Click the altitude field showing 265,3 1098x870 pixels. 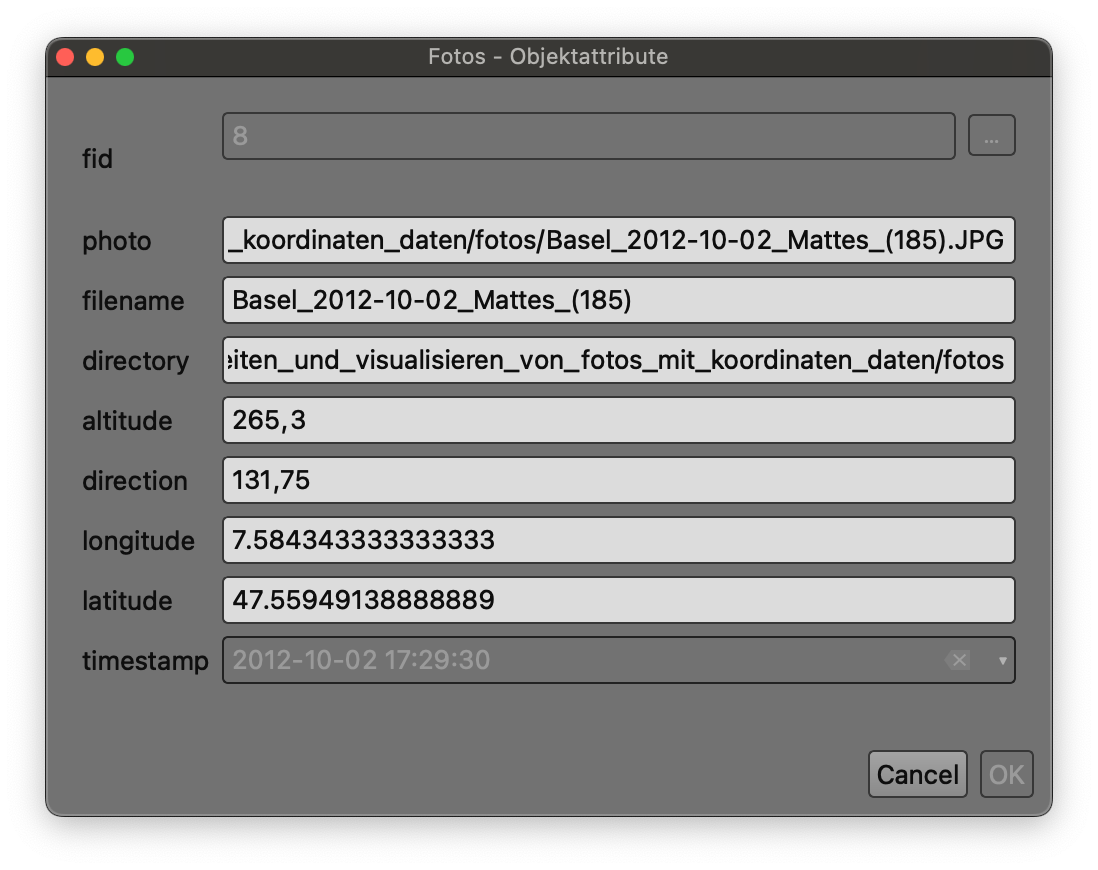pos(618,420)
